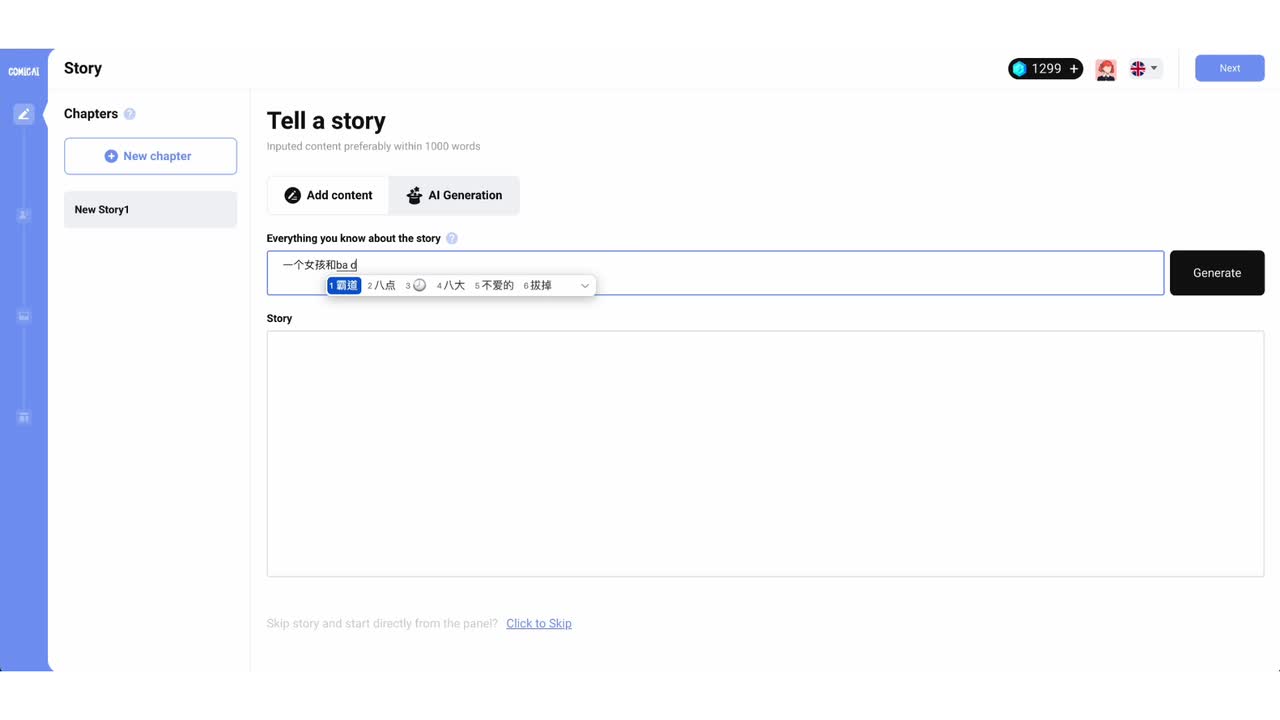Choose IME candidate 霸道
The height and width of the screenshot is (720, 1280).
(345, 286)
